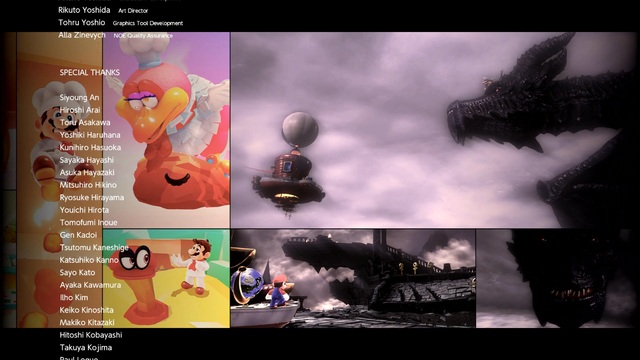Click the name Hitoshi Kobayashi
The image size is (640, 360).
pyautogui.click(x=91, y=335)
